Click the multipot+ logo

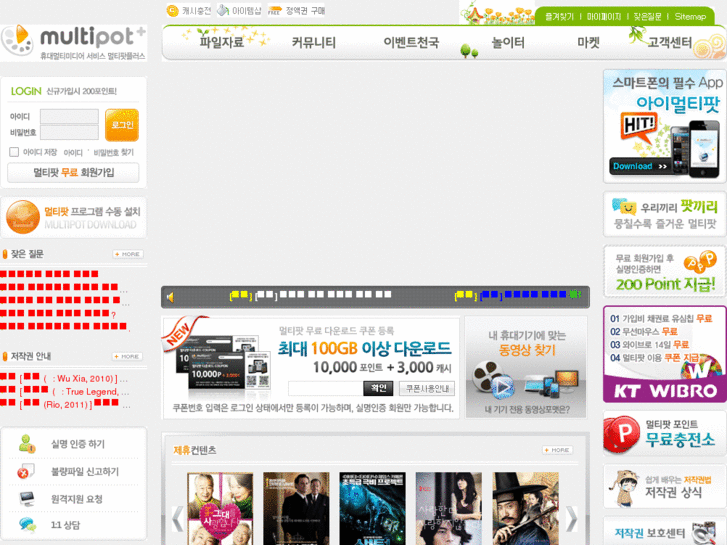click(x=74, y=43)
